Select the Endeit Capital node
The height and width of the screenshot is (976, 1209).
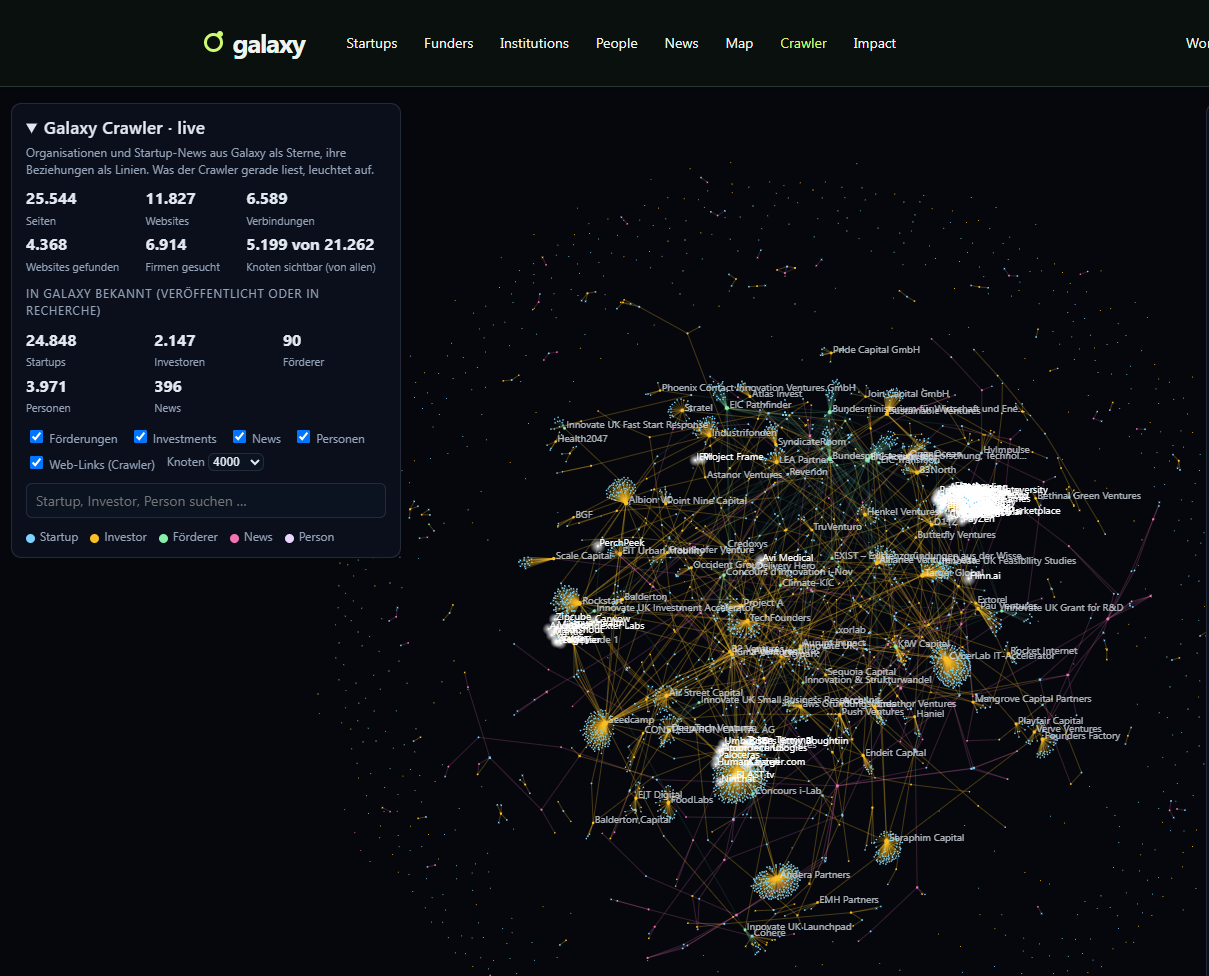click(896, 753)
